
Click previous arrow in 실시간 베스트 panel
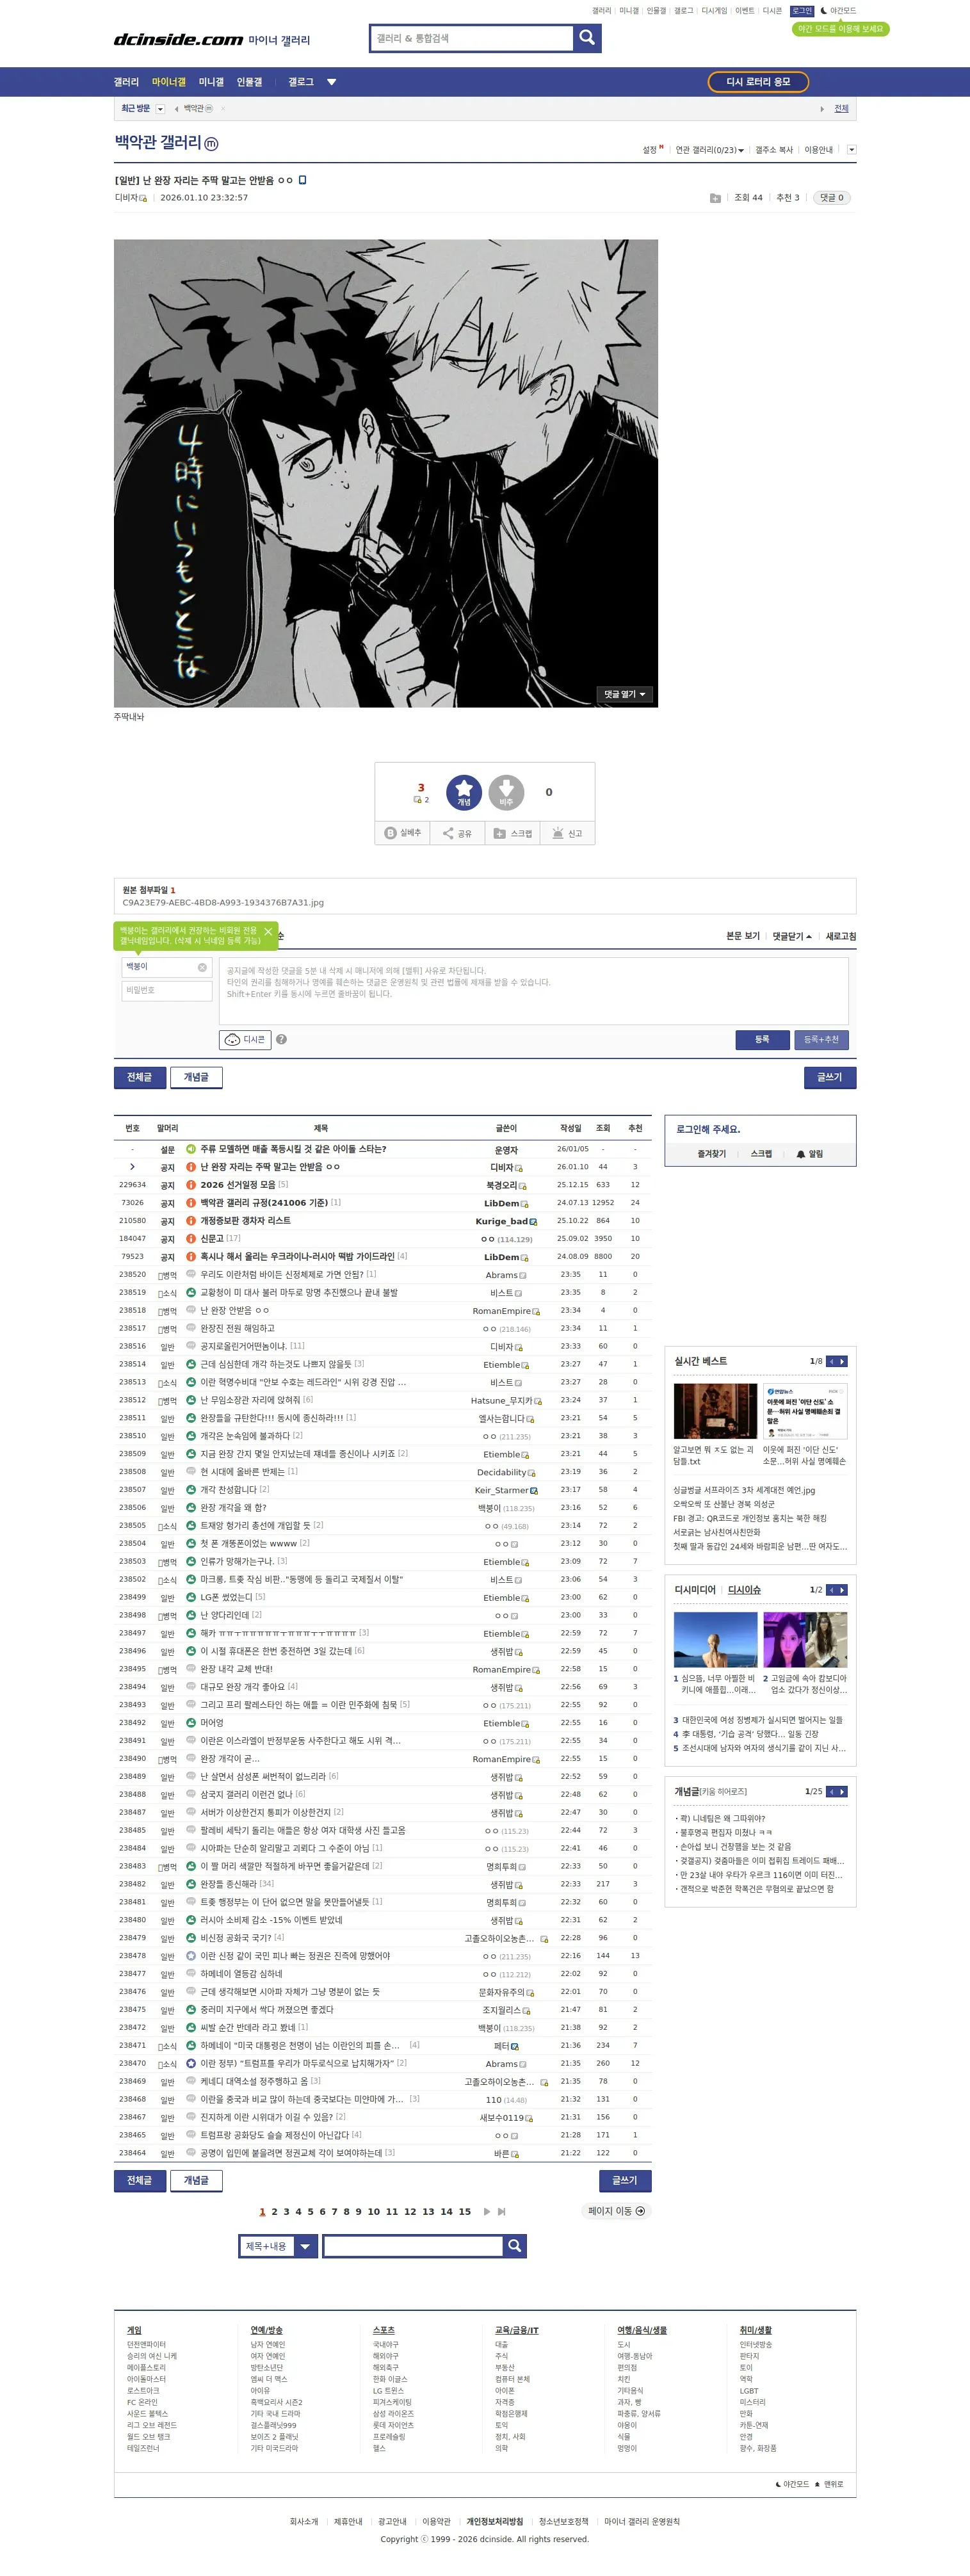[831, 1361]
